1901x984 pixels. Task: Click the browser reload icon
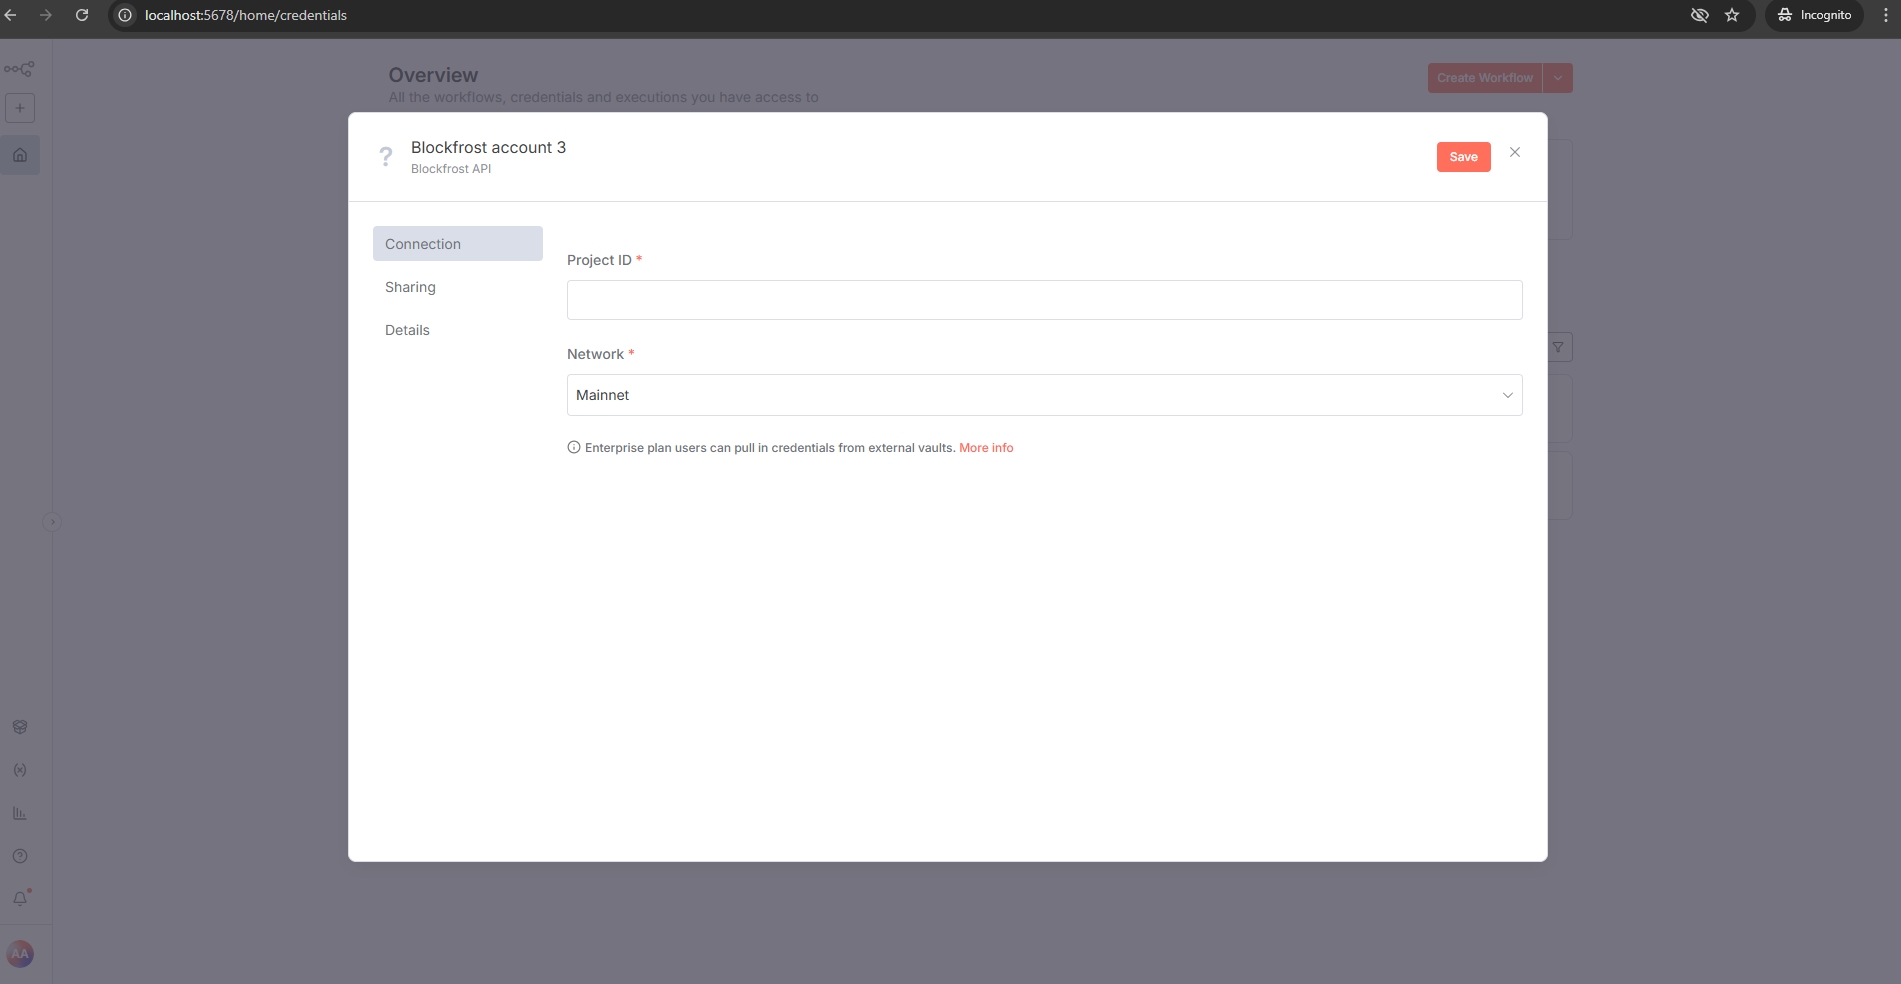point(82,15)
